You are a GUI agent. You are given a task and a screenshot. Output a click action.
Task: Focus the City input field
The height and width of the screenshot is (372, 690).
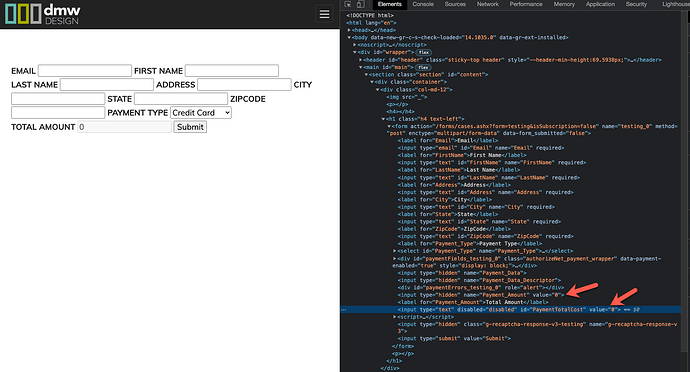pos(58,99)
